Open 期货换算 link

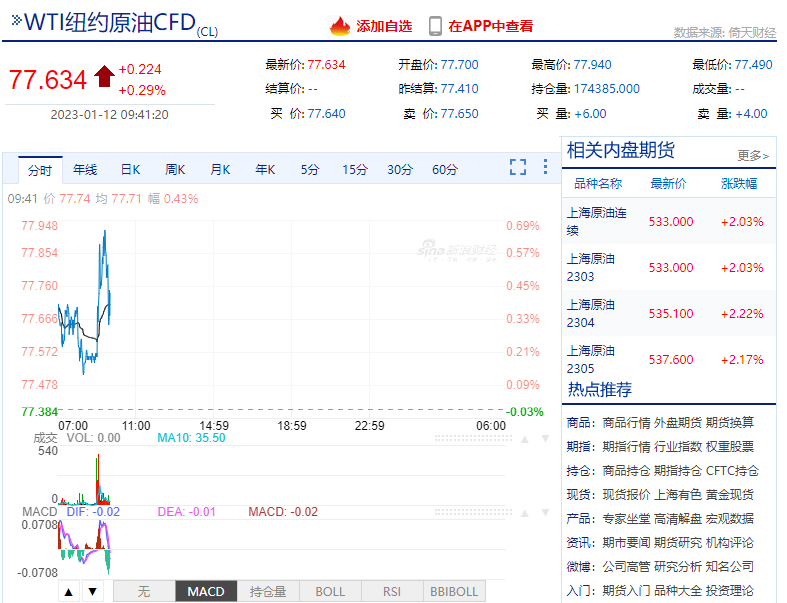(x=730, y=423)
